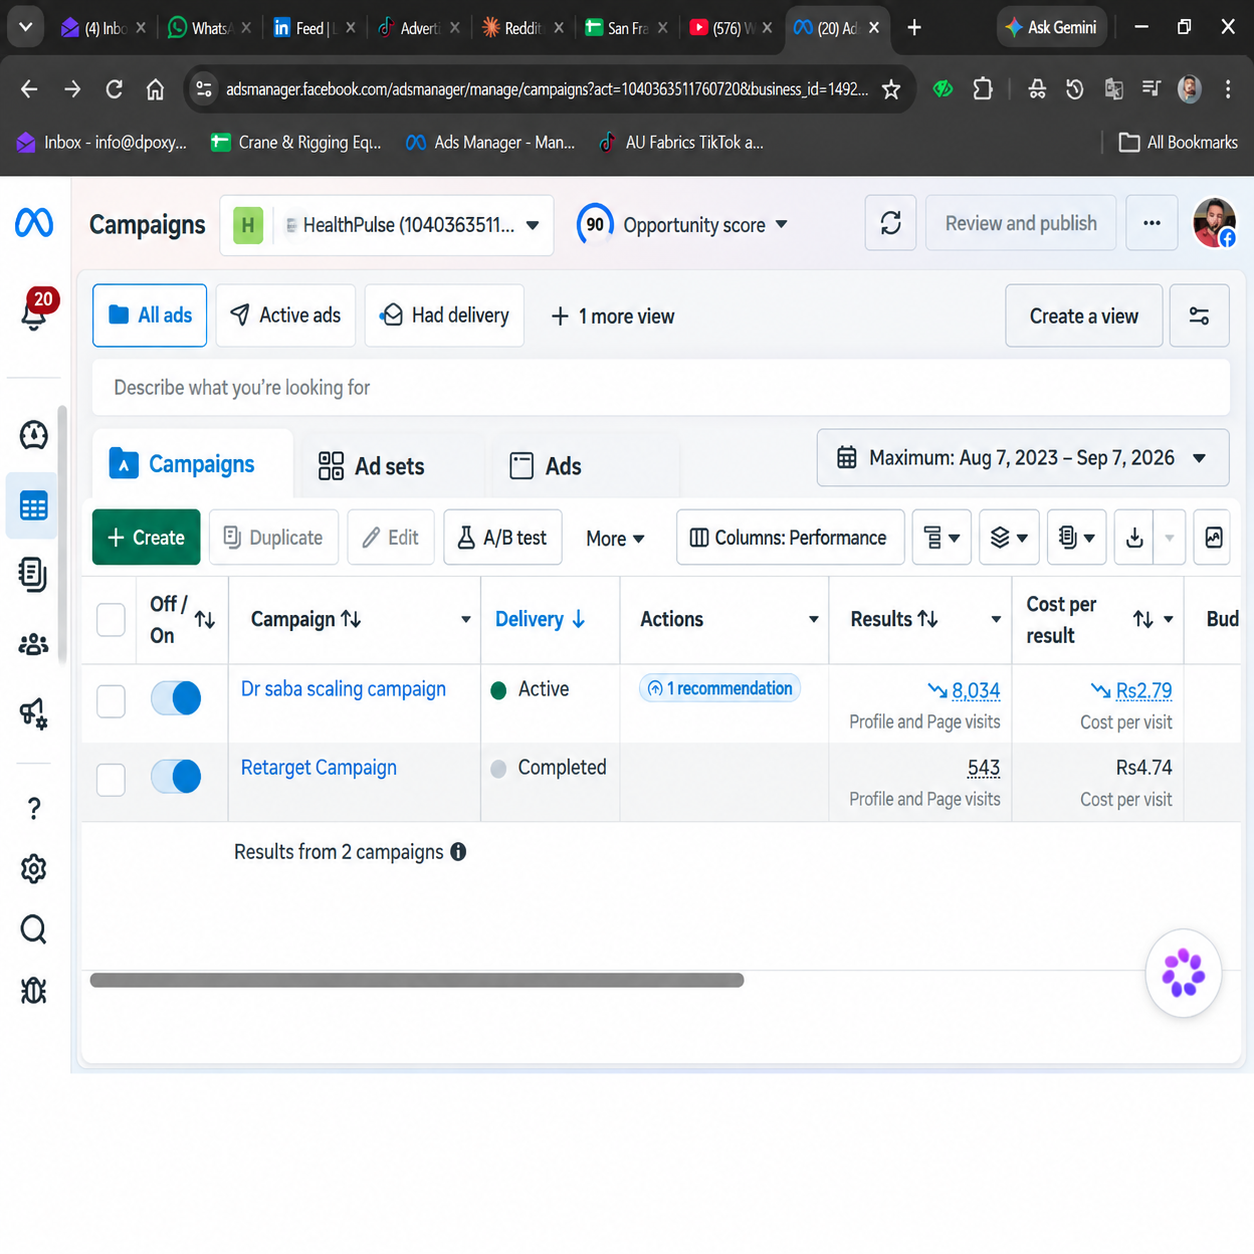Select the Retarget Campaign row checkbox

pos(111,779)
